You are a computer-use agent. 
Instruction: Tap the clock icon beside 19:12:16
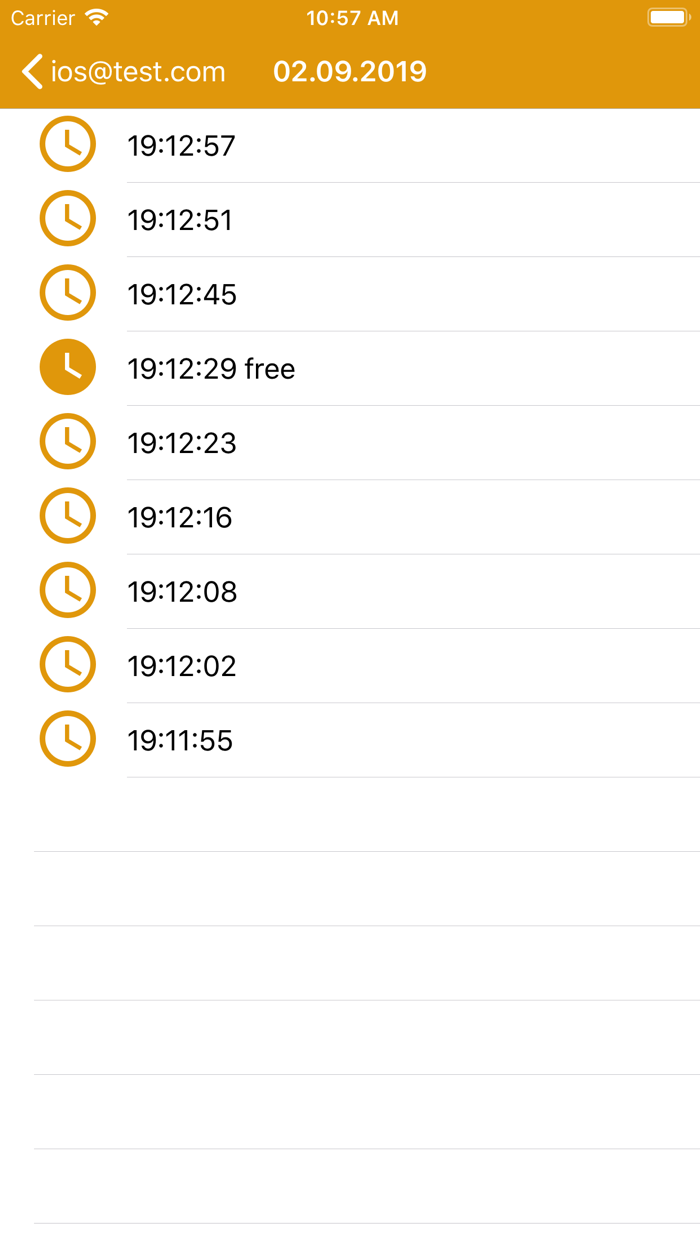[67, 516]
